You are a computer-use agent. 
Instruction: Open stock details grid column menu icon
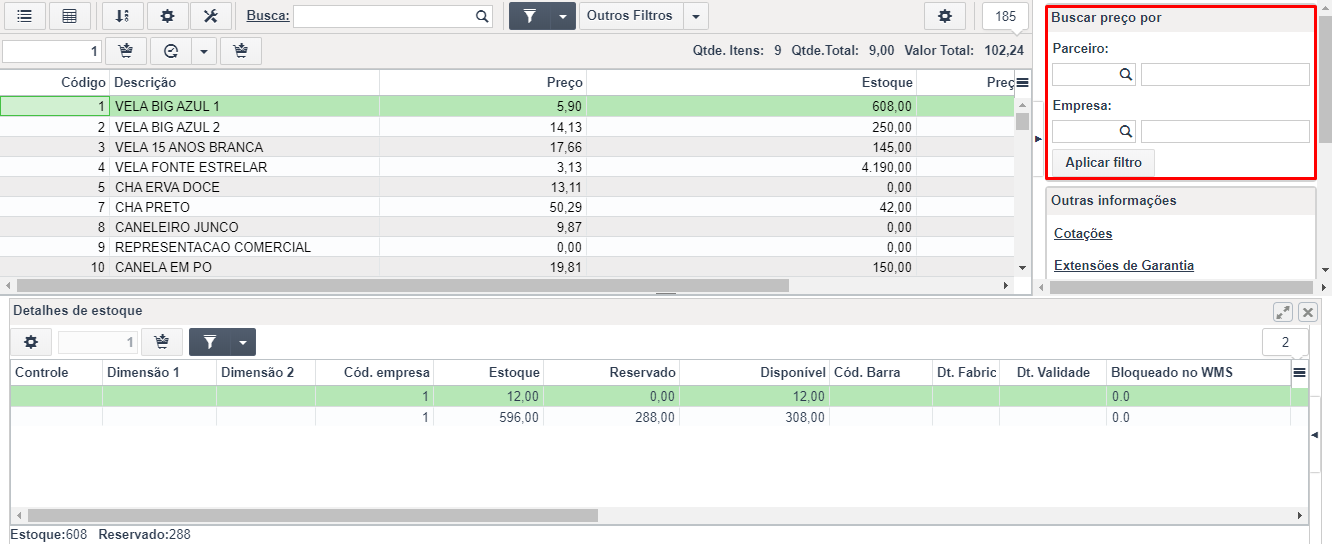pyautogui.click(x=1300, y=372)
